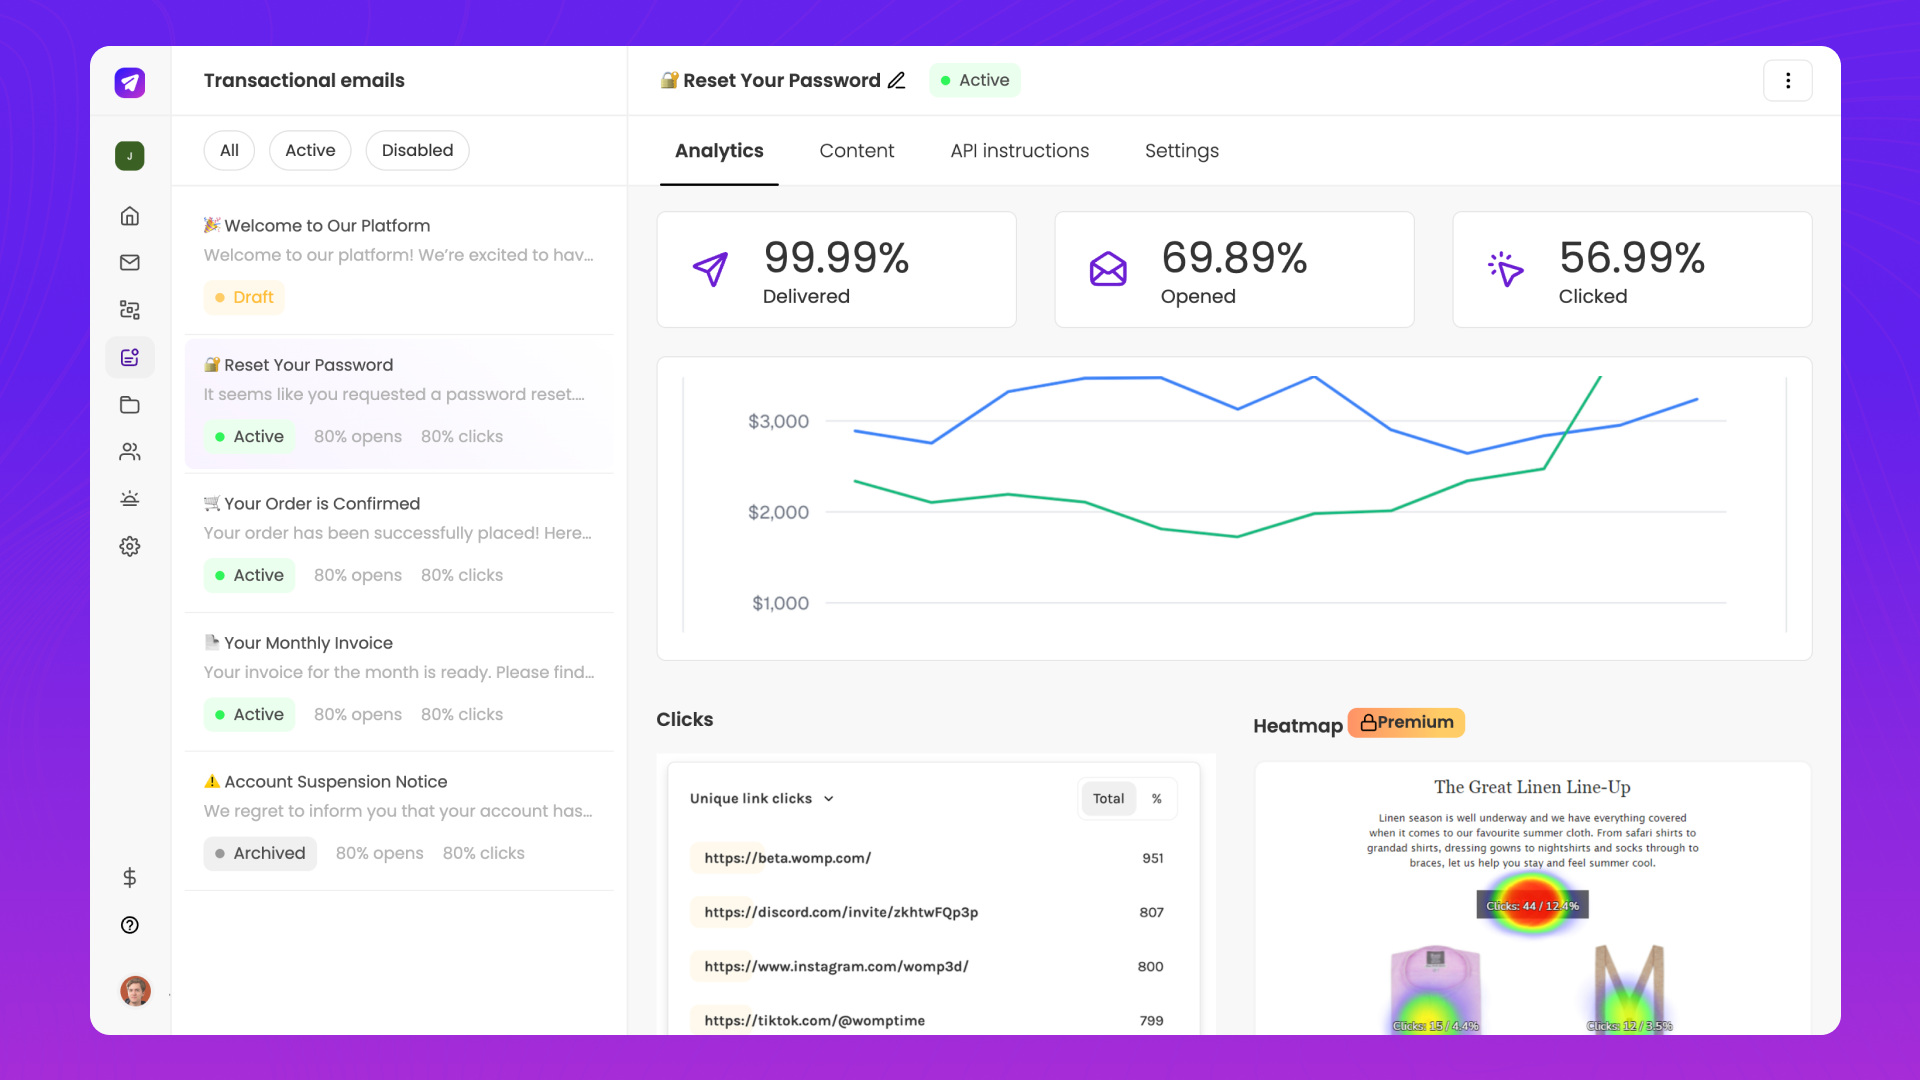Switch to the Content tab
Viewport: 1920px width, 1080px height.
(857, 150)
